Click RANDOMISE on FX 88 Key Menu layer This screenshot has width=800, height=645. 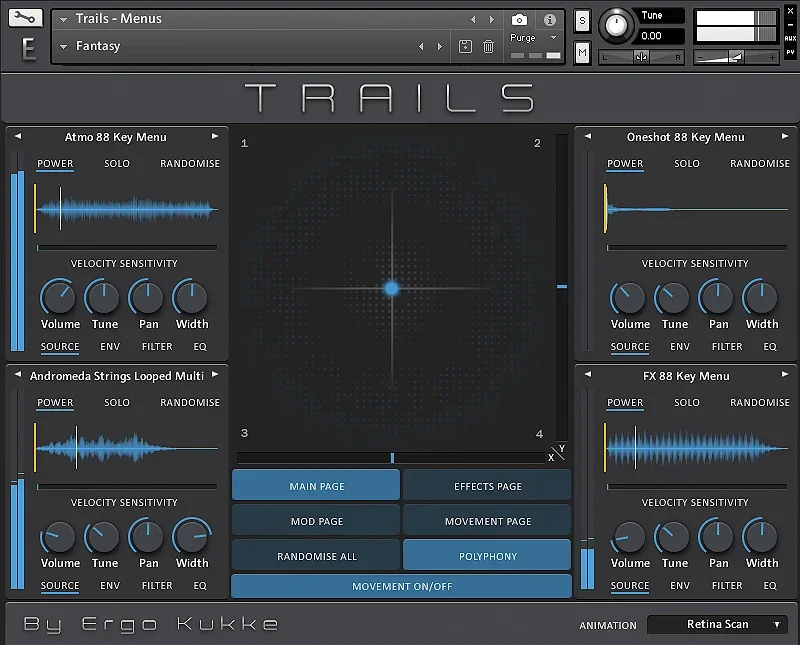click(x=760, y=403)
